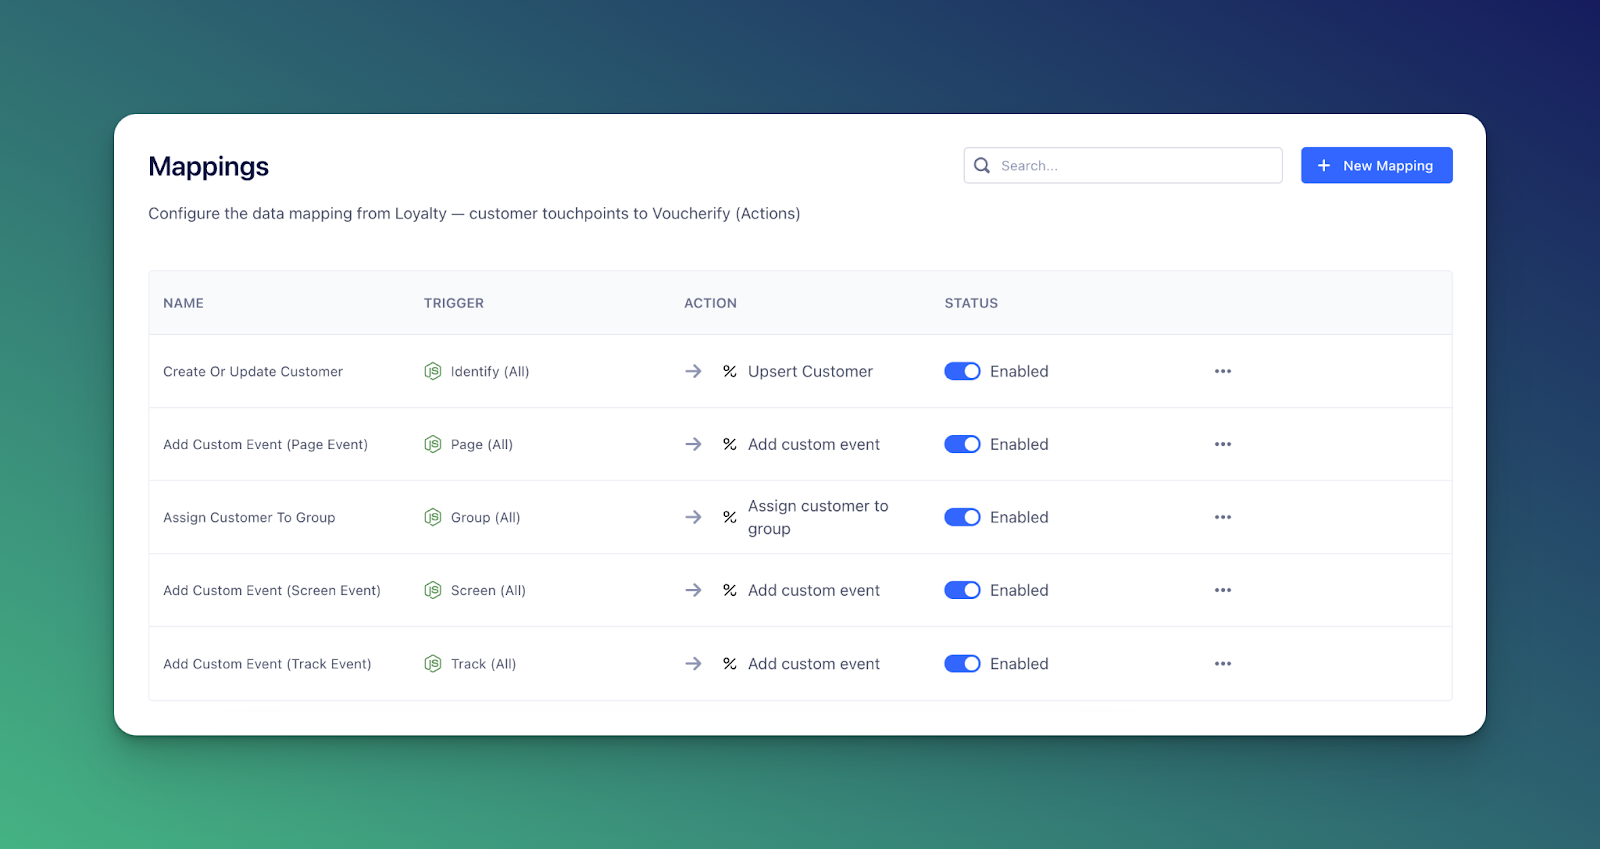Open options menu for Create Or Update Customer
Viewport: 1600px width, 849px height.
(x=1222, y=371)
